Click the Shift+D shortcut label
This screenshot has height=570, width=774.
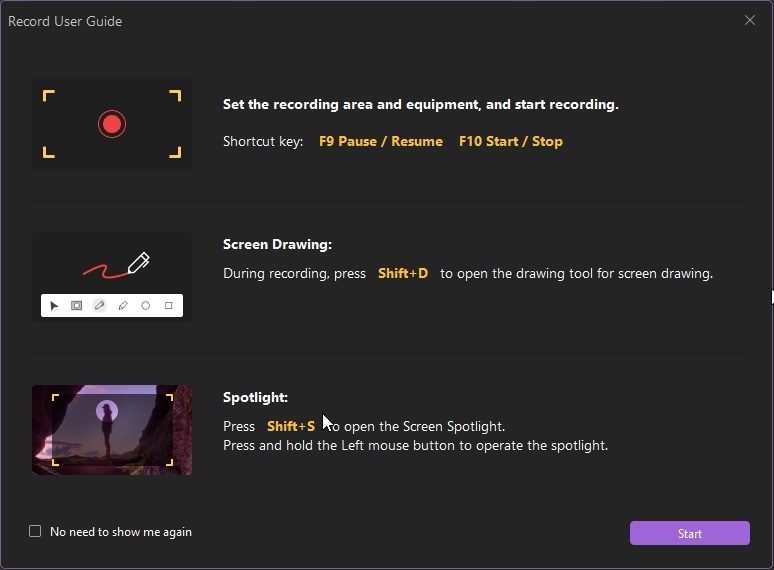(x=403, y=273)
